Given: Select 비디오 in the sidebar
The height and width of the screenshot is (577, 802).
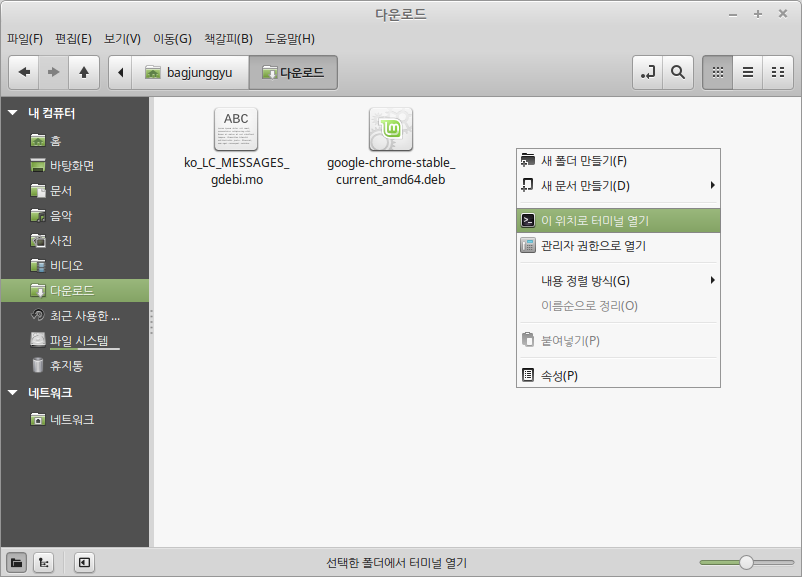Looking at the screenshot, I should click(75, 265).
